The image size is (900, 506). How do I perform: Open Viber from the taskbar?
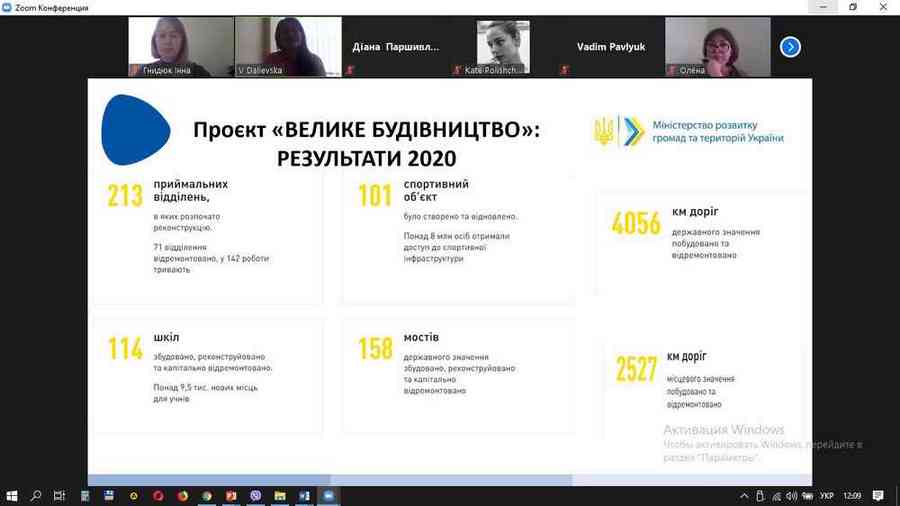(256, 495)
